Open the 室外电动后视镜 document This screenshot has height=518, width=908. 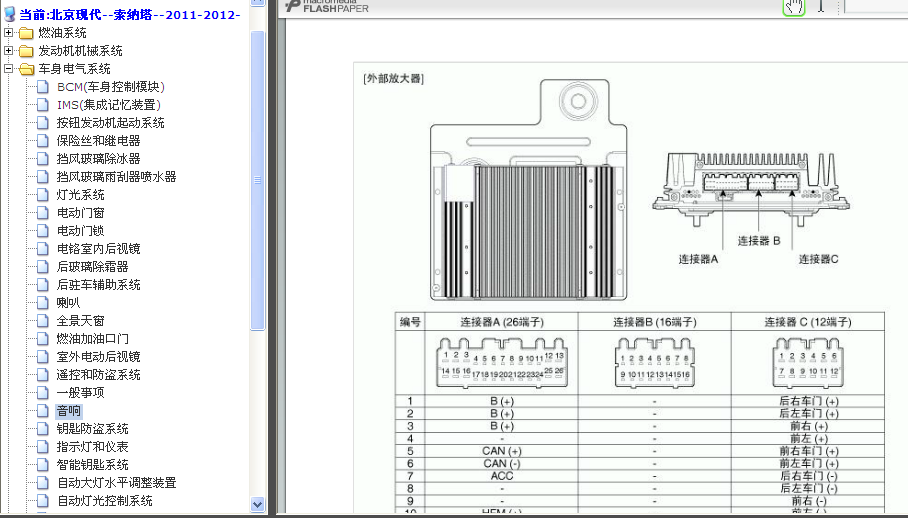coord(98,357)
